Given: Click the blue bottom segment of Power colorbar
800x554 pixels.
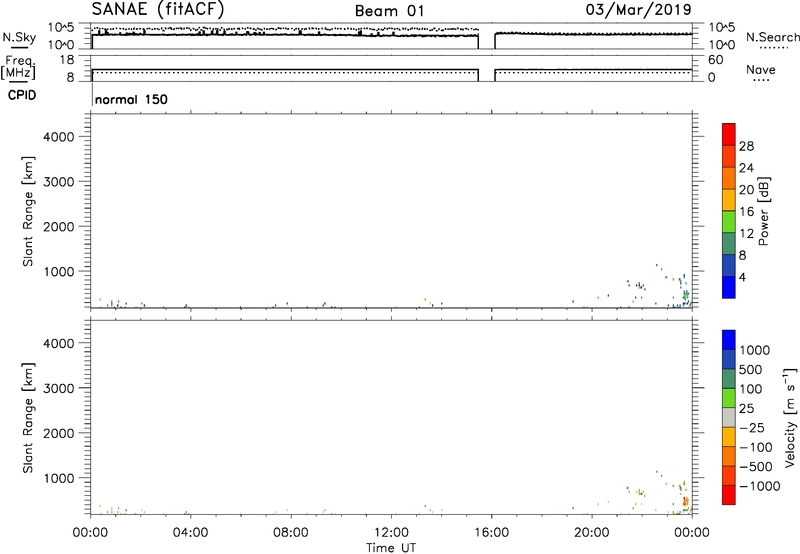Looking at the screenshot, I should click(x=729, y=287).
